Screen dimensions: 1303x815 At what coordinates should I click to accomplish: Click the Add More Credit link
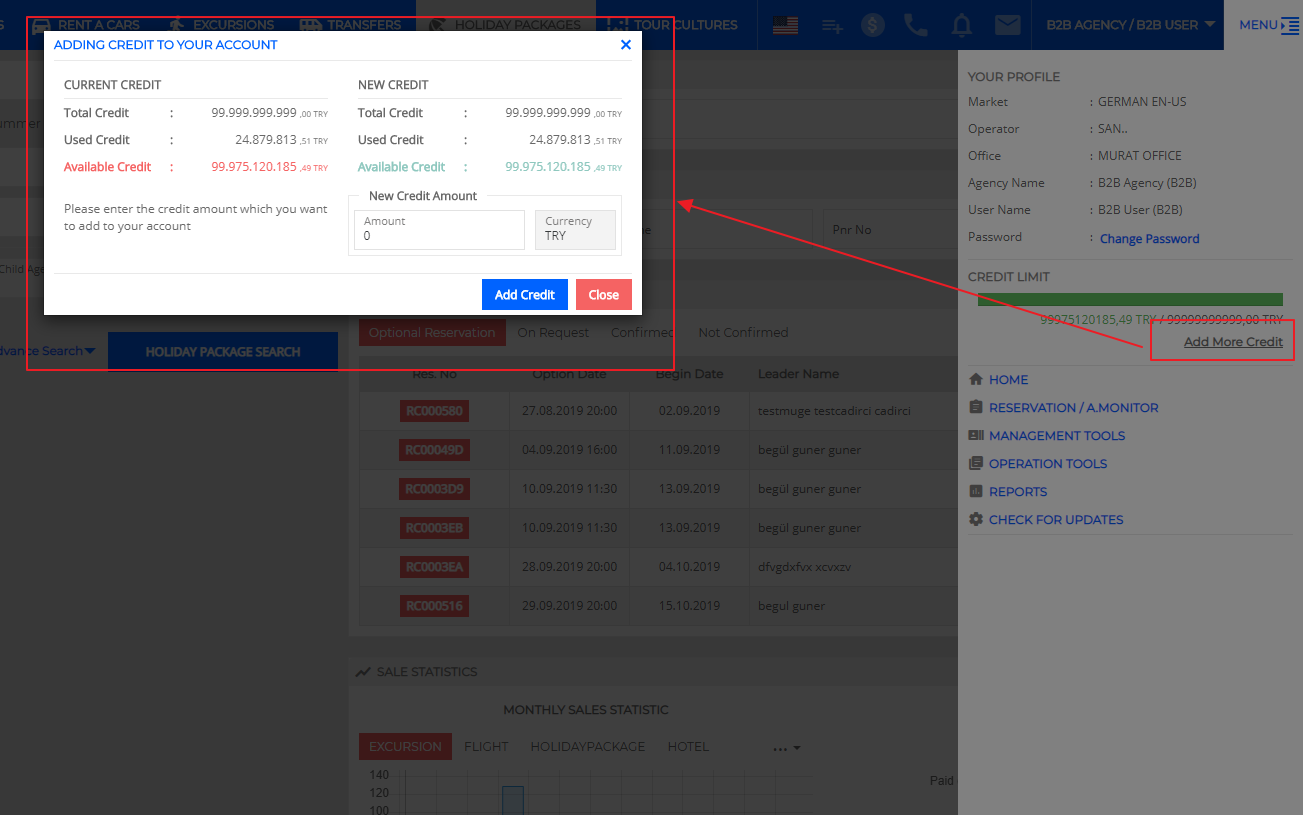pos(1233,342)
